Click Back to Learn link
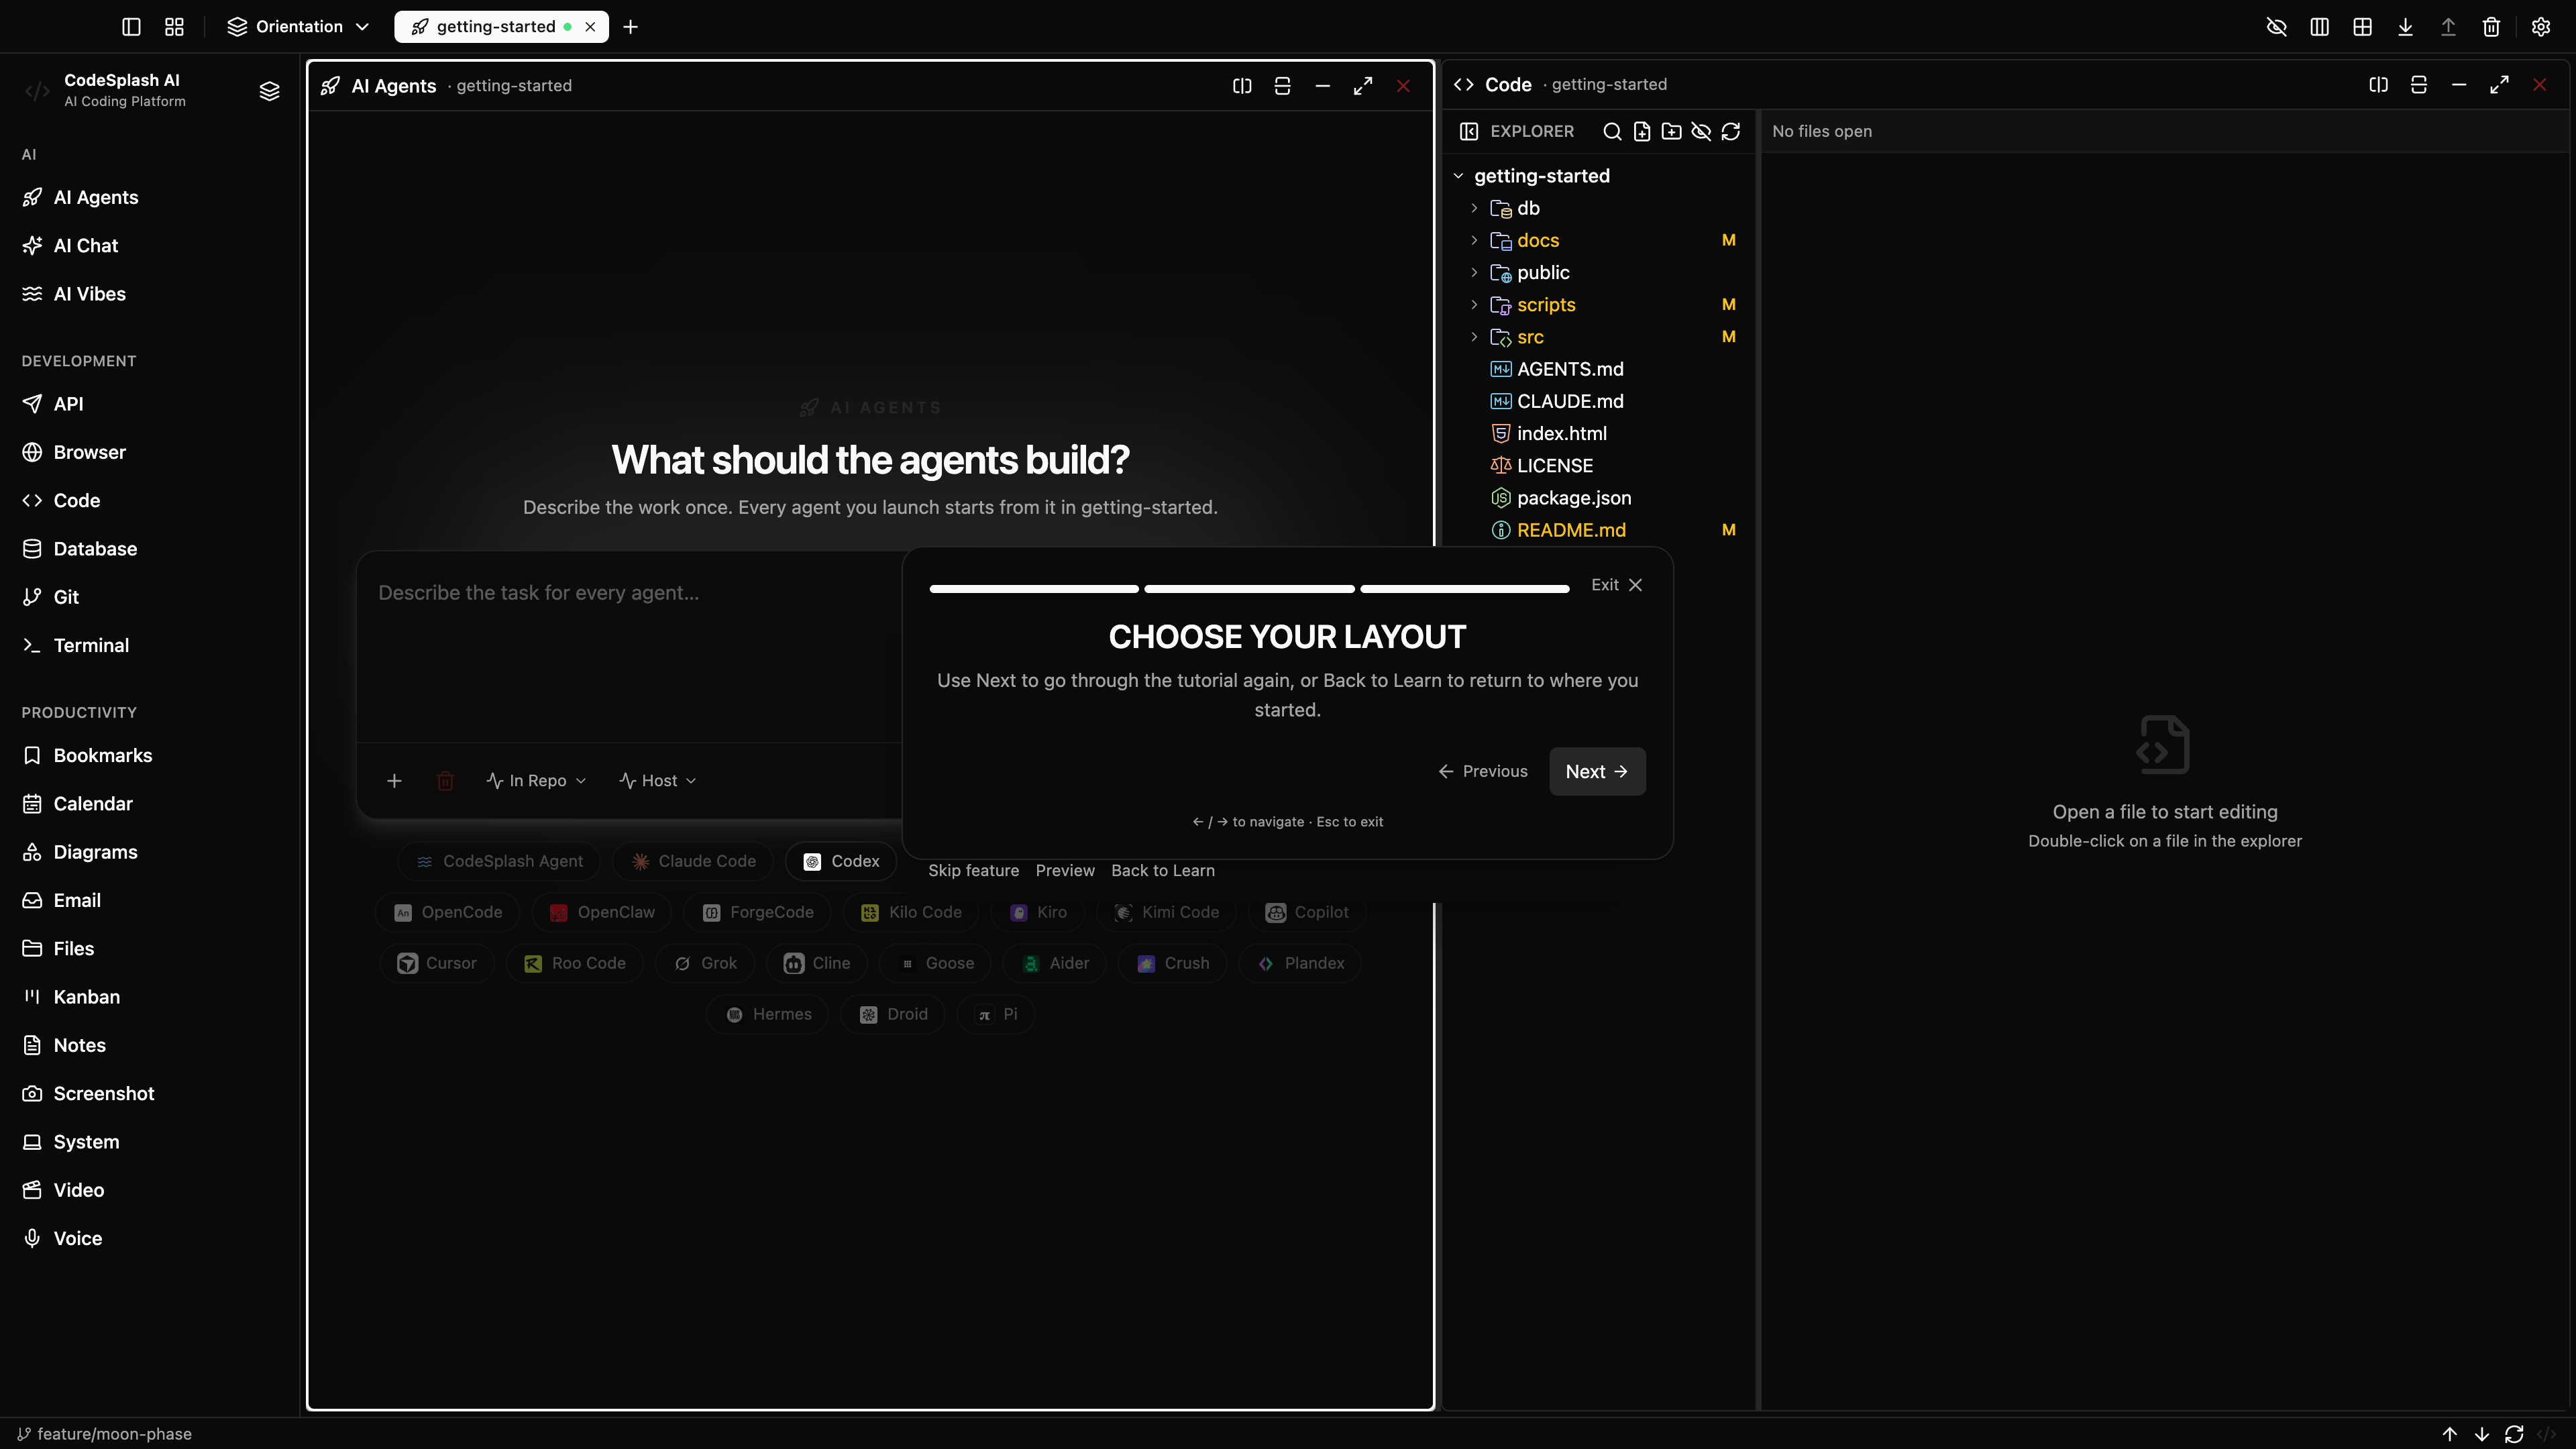The image size is (2576, 1449). (x=1163, y=871)
